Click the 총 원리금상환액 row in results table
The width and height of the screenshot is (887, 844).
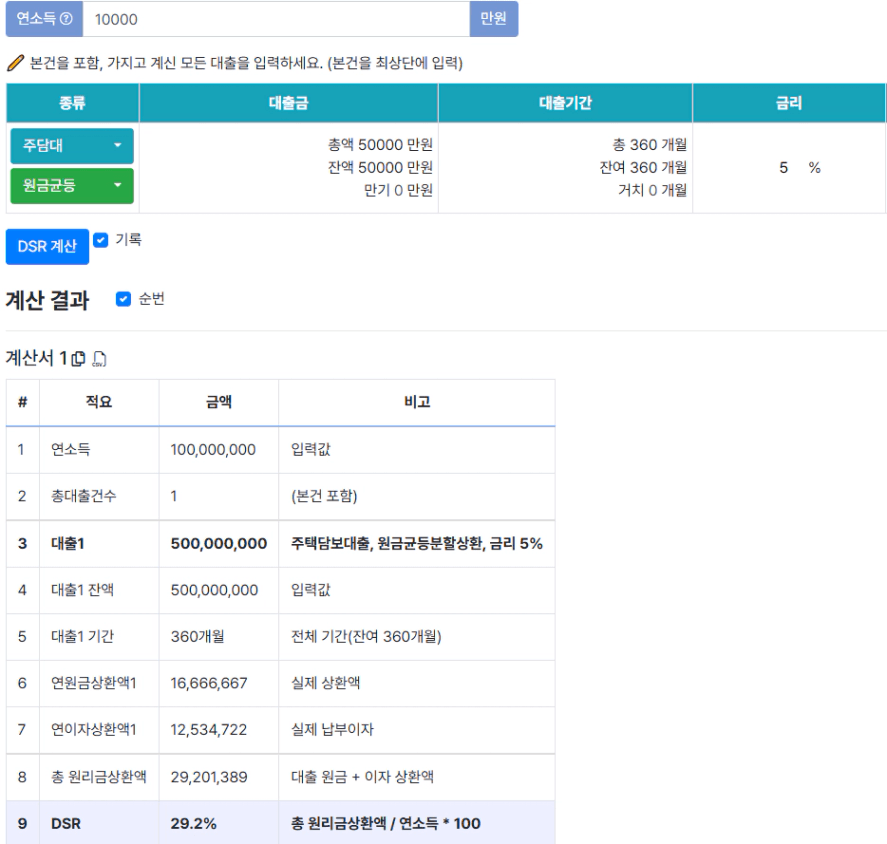coord(280,777)
